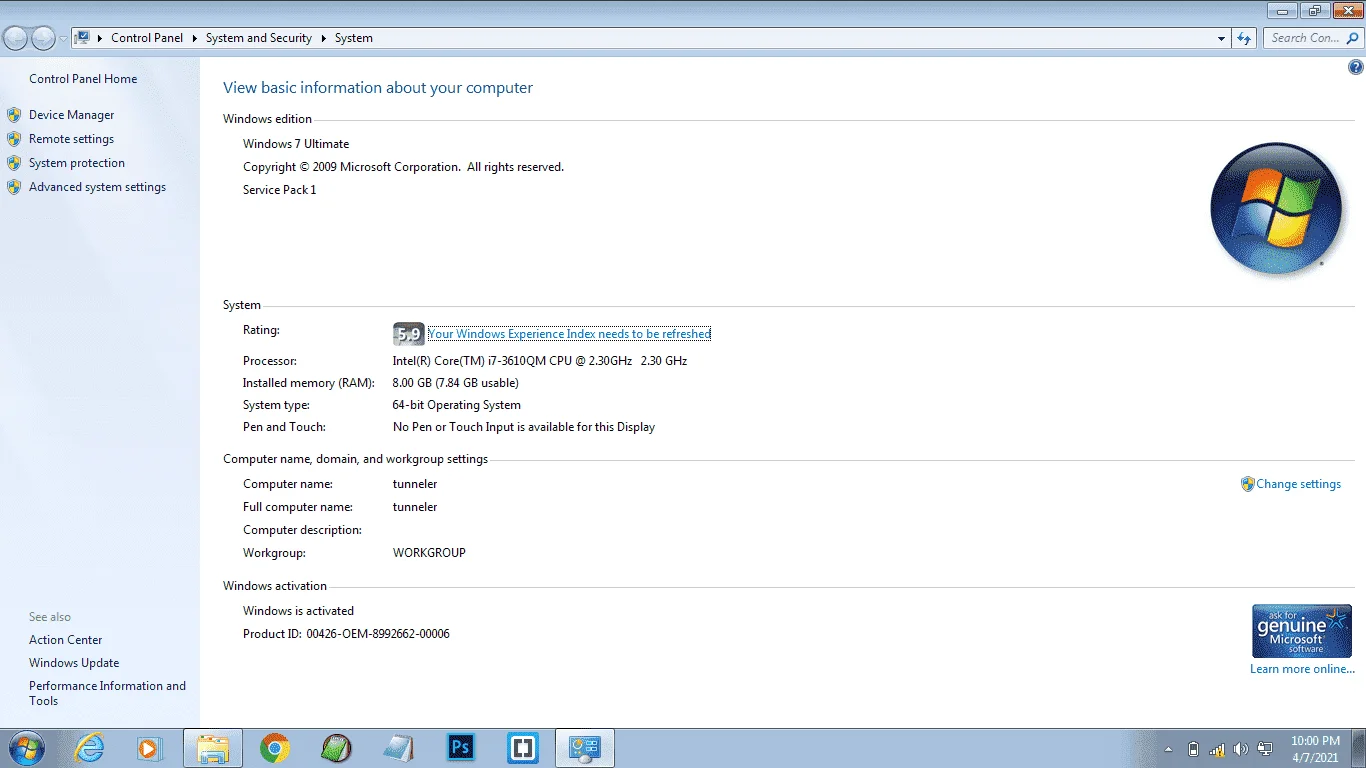This screenshot has width=1366, height=768.
Task: Click the address bar refresh button
Action: point(1244,38)
